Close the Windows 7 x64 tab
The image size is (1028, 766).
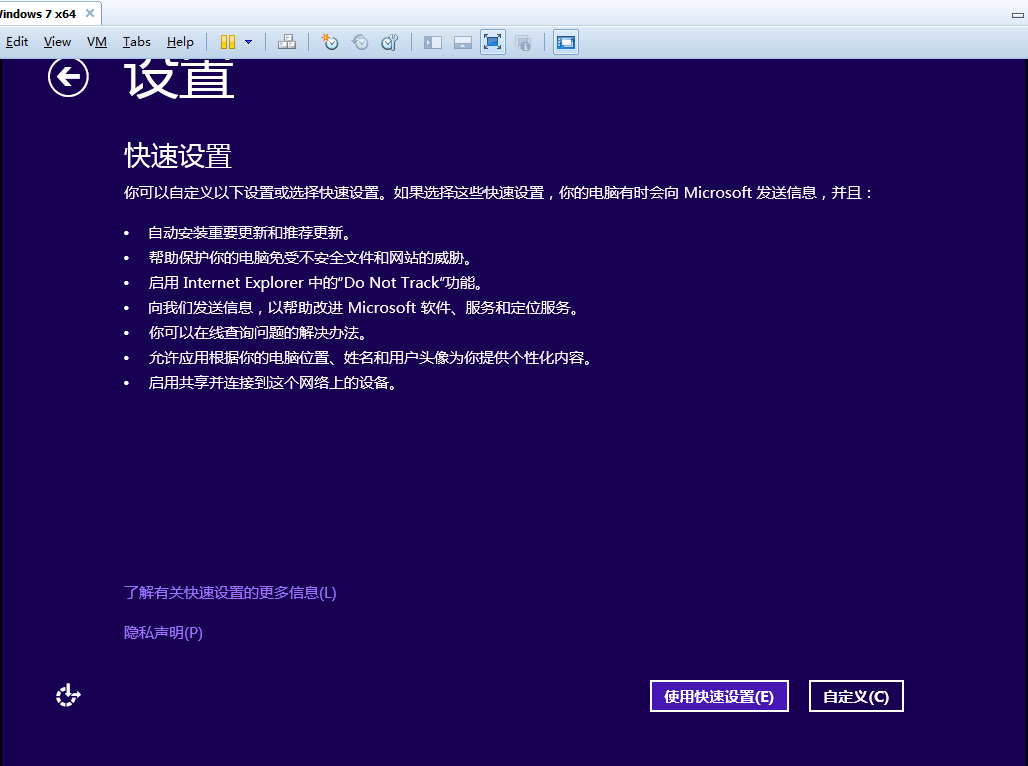coord(90,13)
